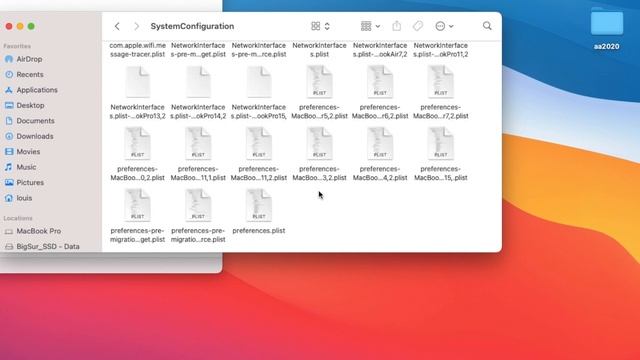
Task: Open the view mode up-down chevron
Action: (327, 26)
